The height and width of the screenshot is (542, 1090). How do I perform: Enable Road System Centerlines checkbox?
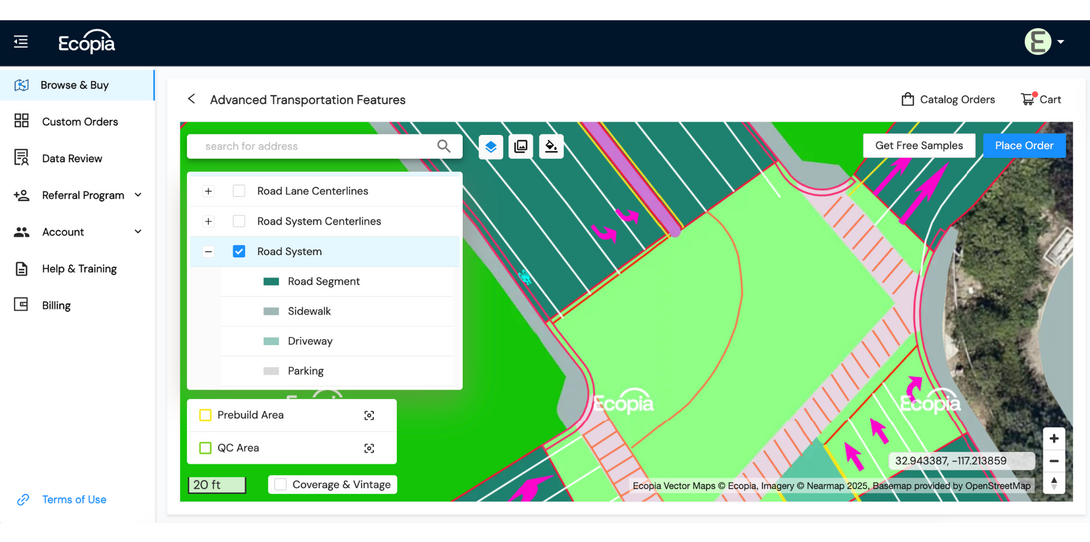pyautogui.click(x=239, y=221)
